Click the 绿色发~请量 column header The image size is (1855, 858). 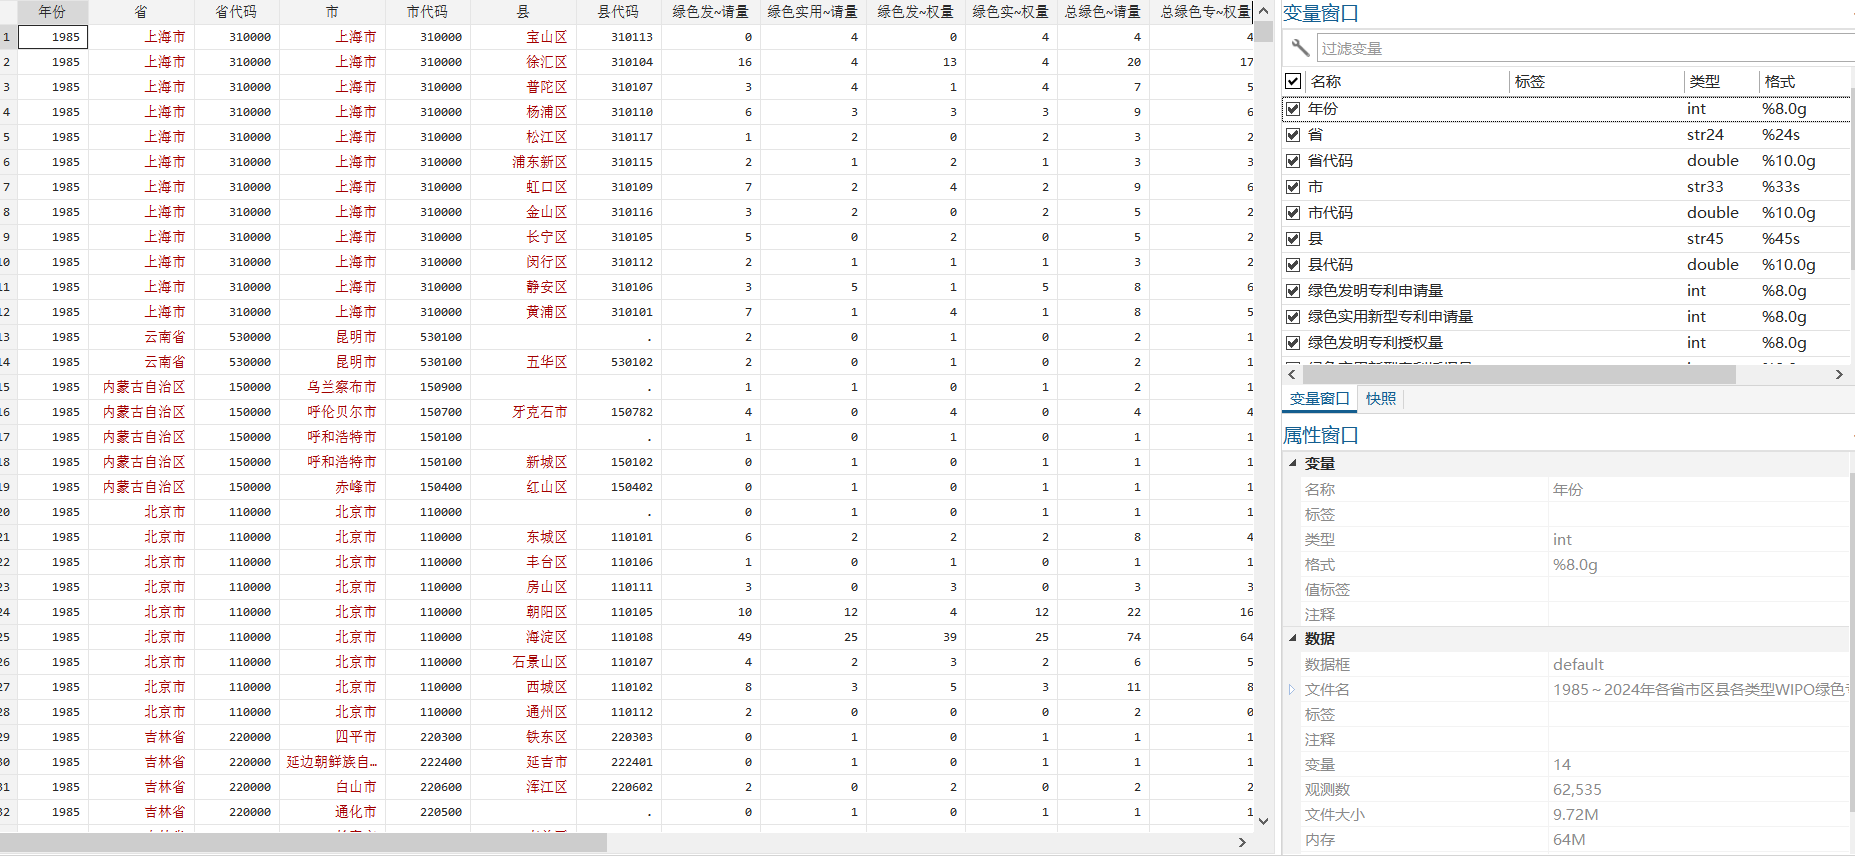[710, 12]
